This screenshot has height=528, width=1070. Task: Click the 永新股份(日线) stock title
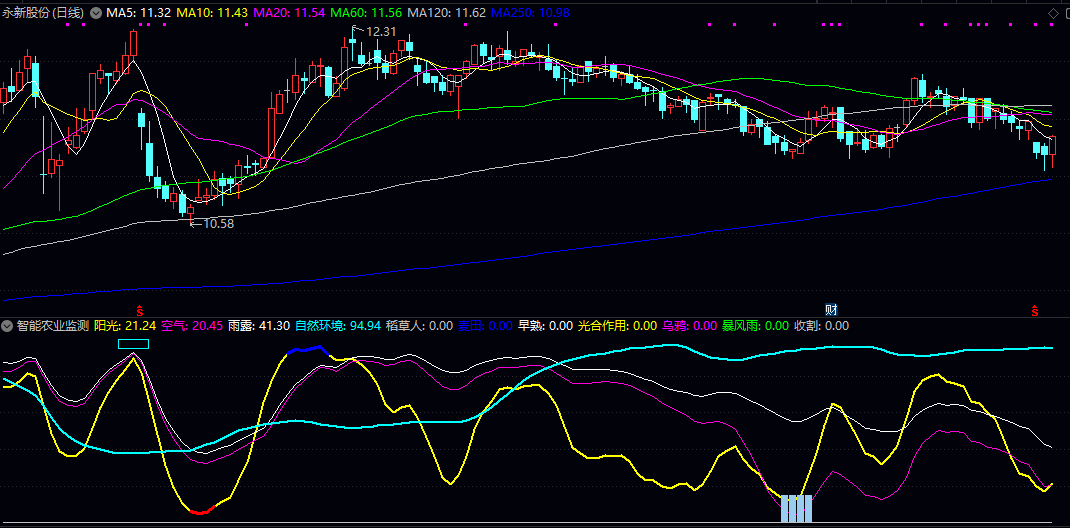pos(44,13)
